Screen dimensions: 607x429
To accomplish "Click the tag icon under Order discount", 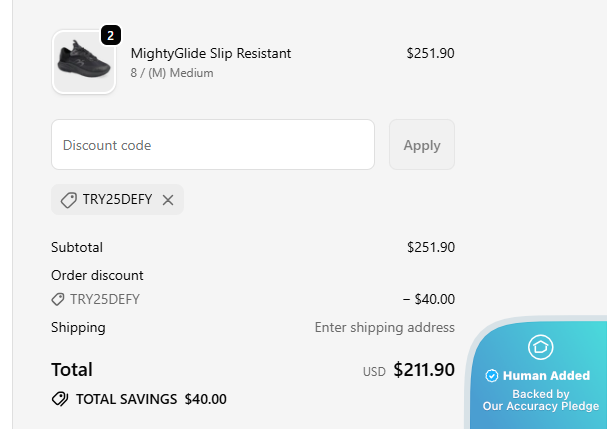I will 58,299.
